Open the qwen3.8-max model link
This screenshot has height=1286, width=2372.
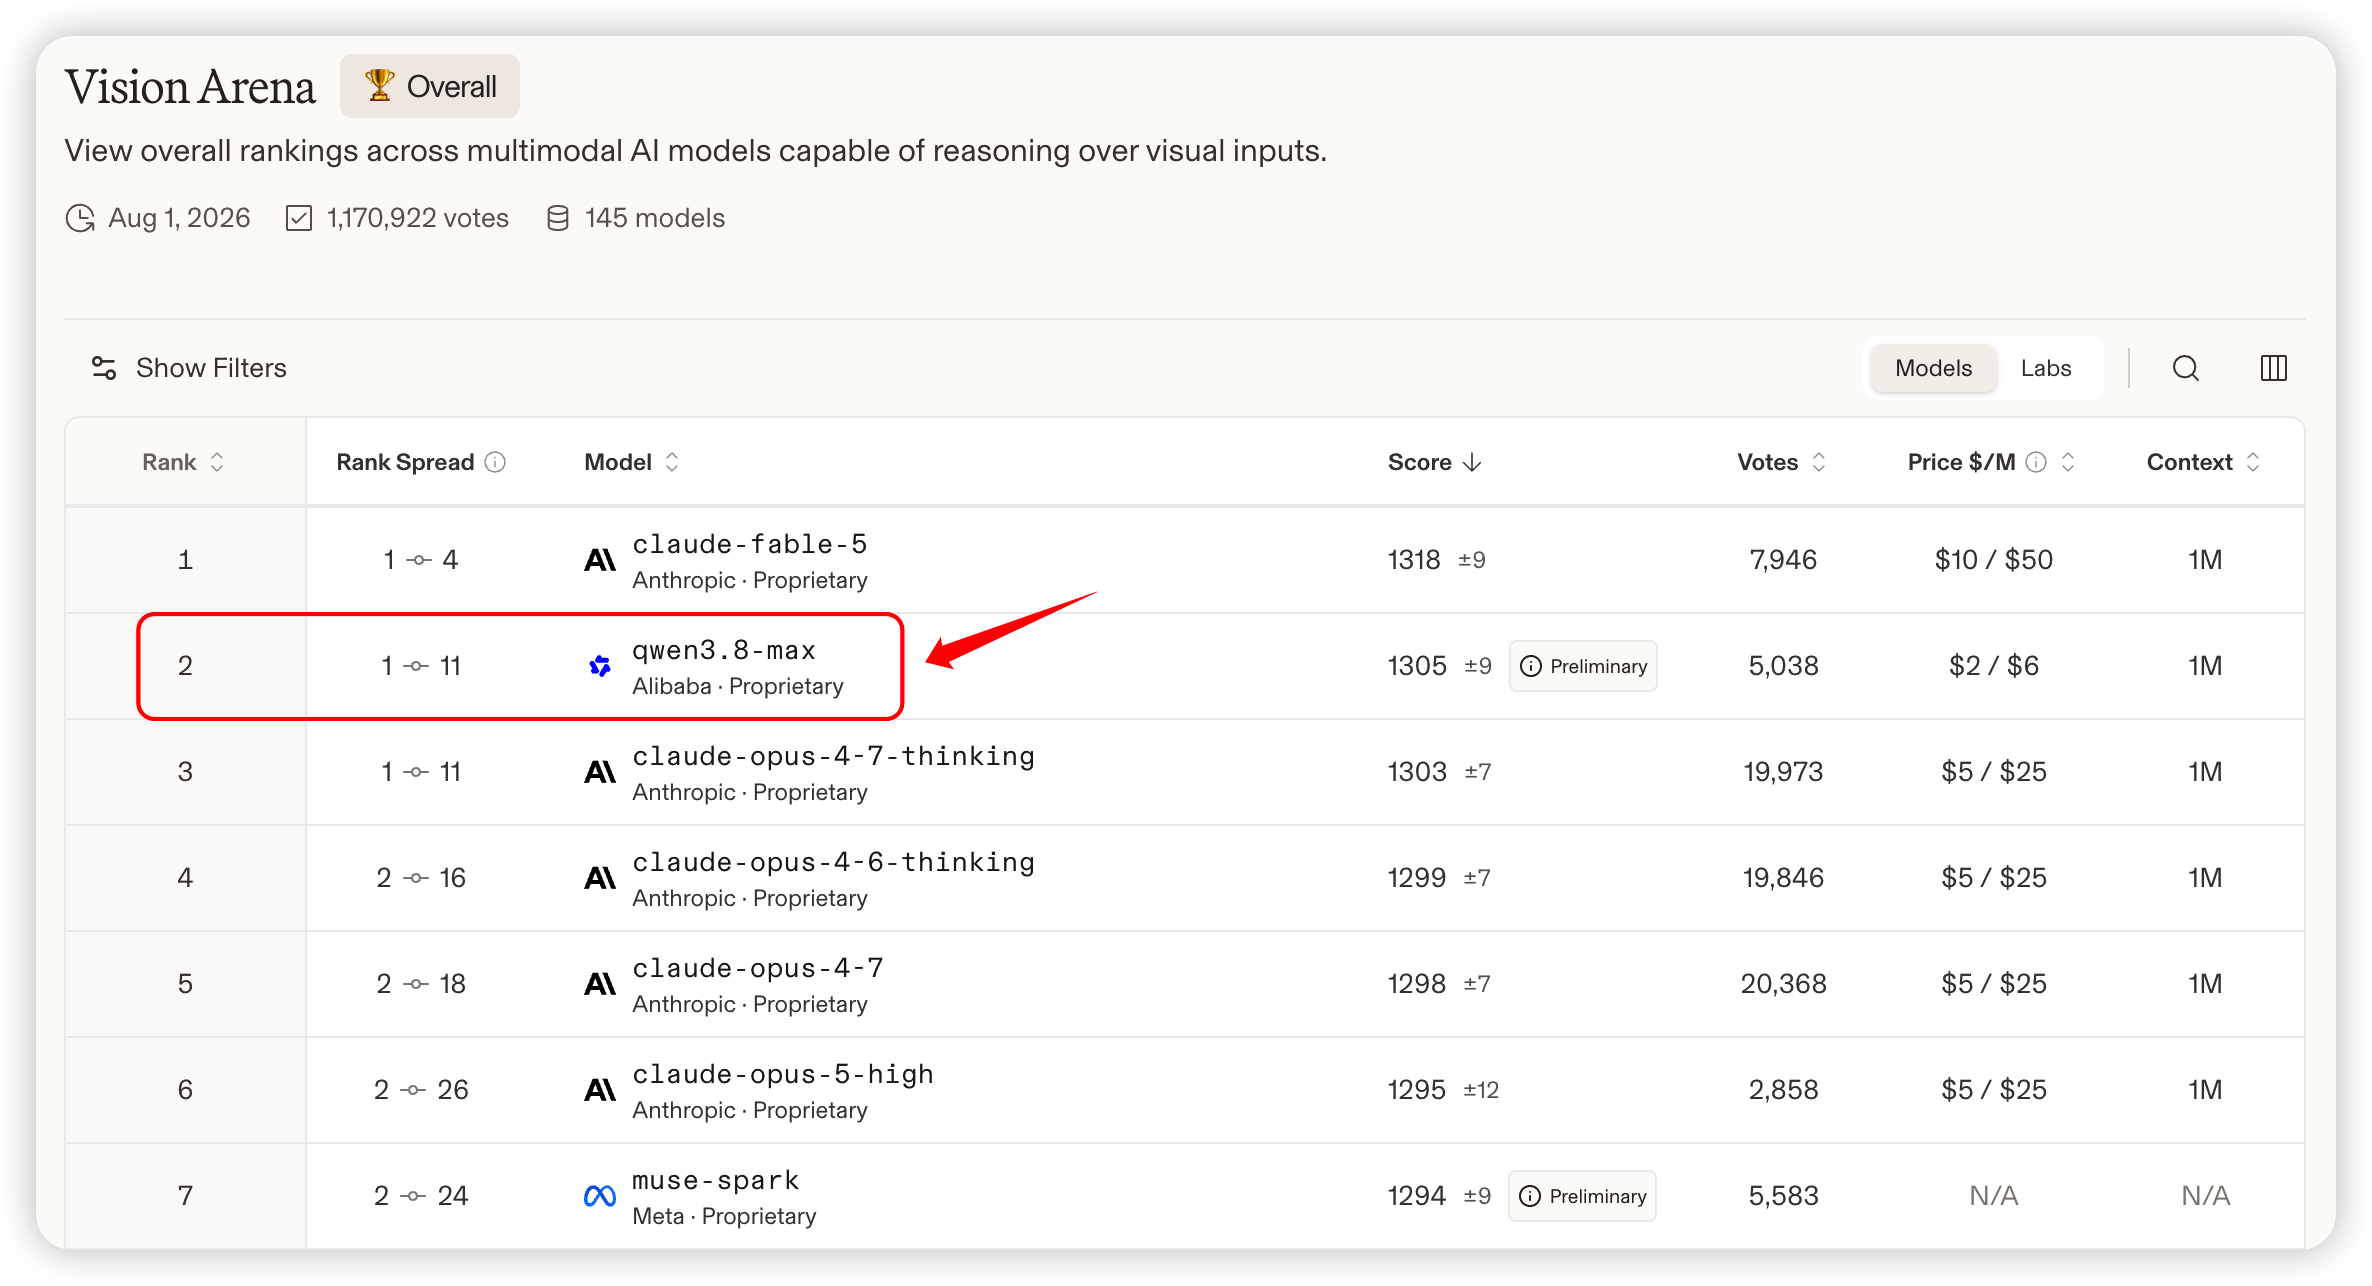click(x=724, y=650)
